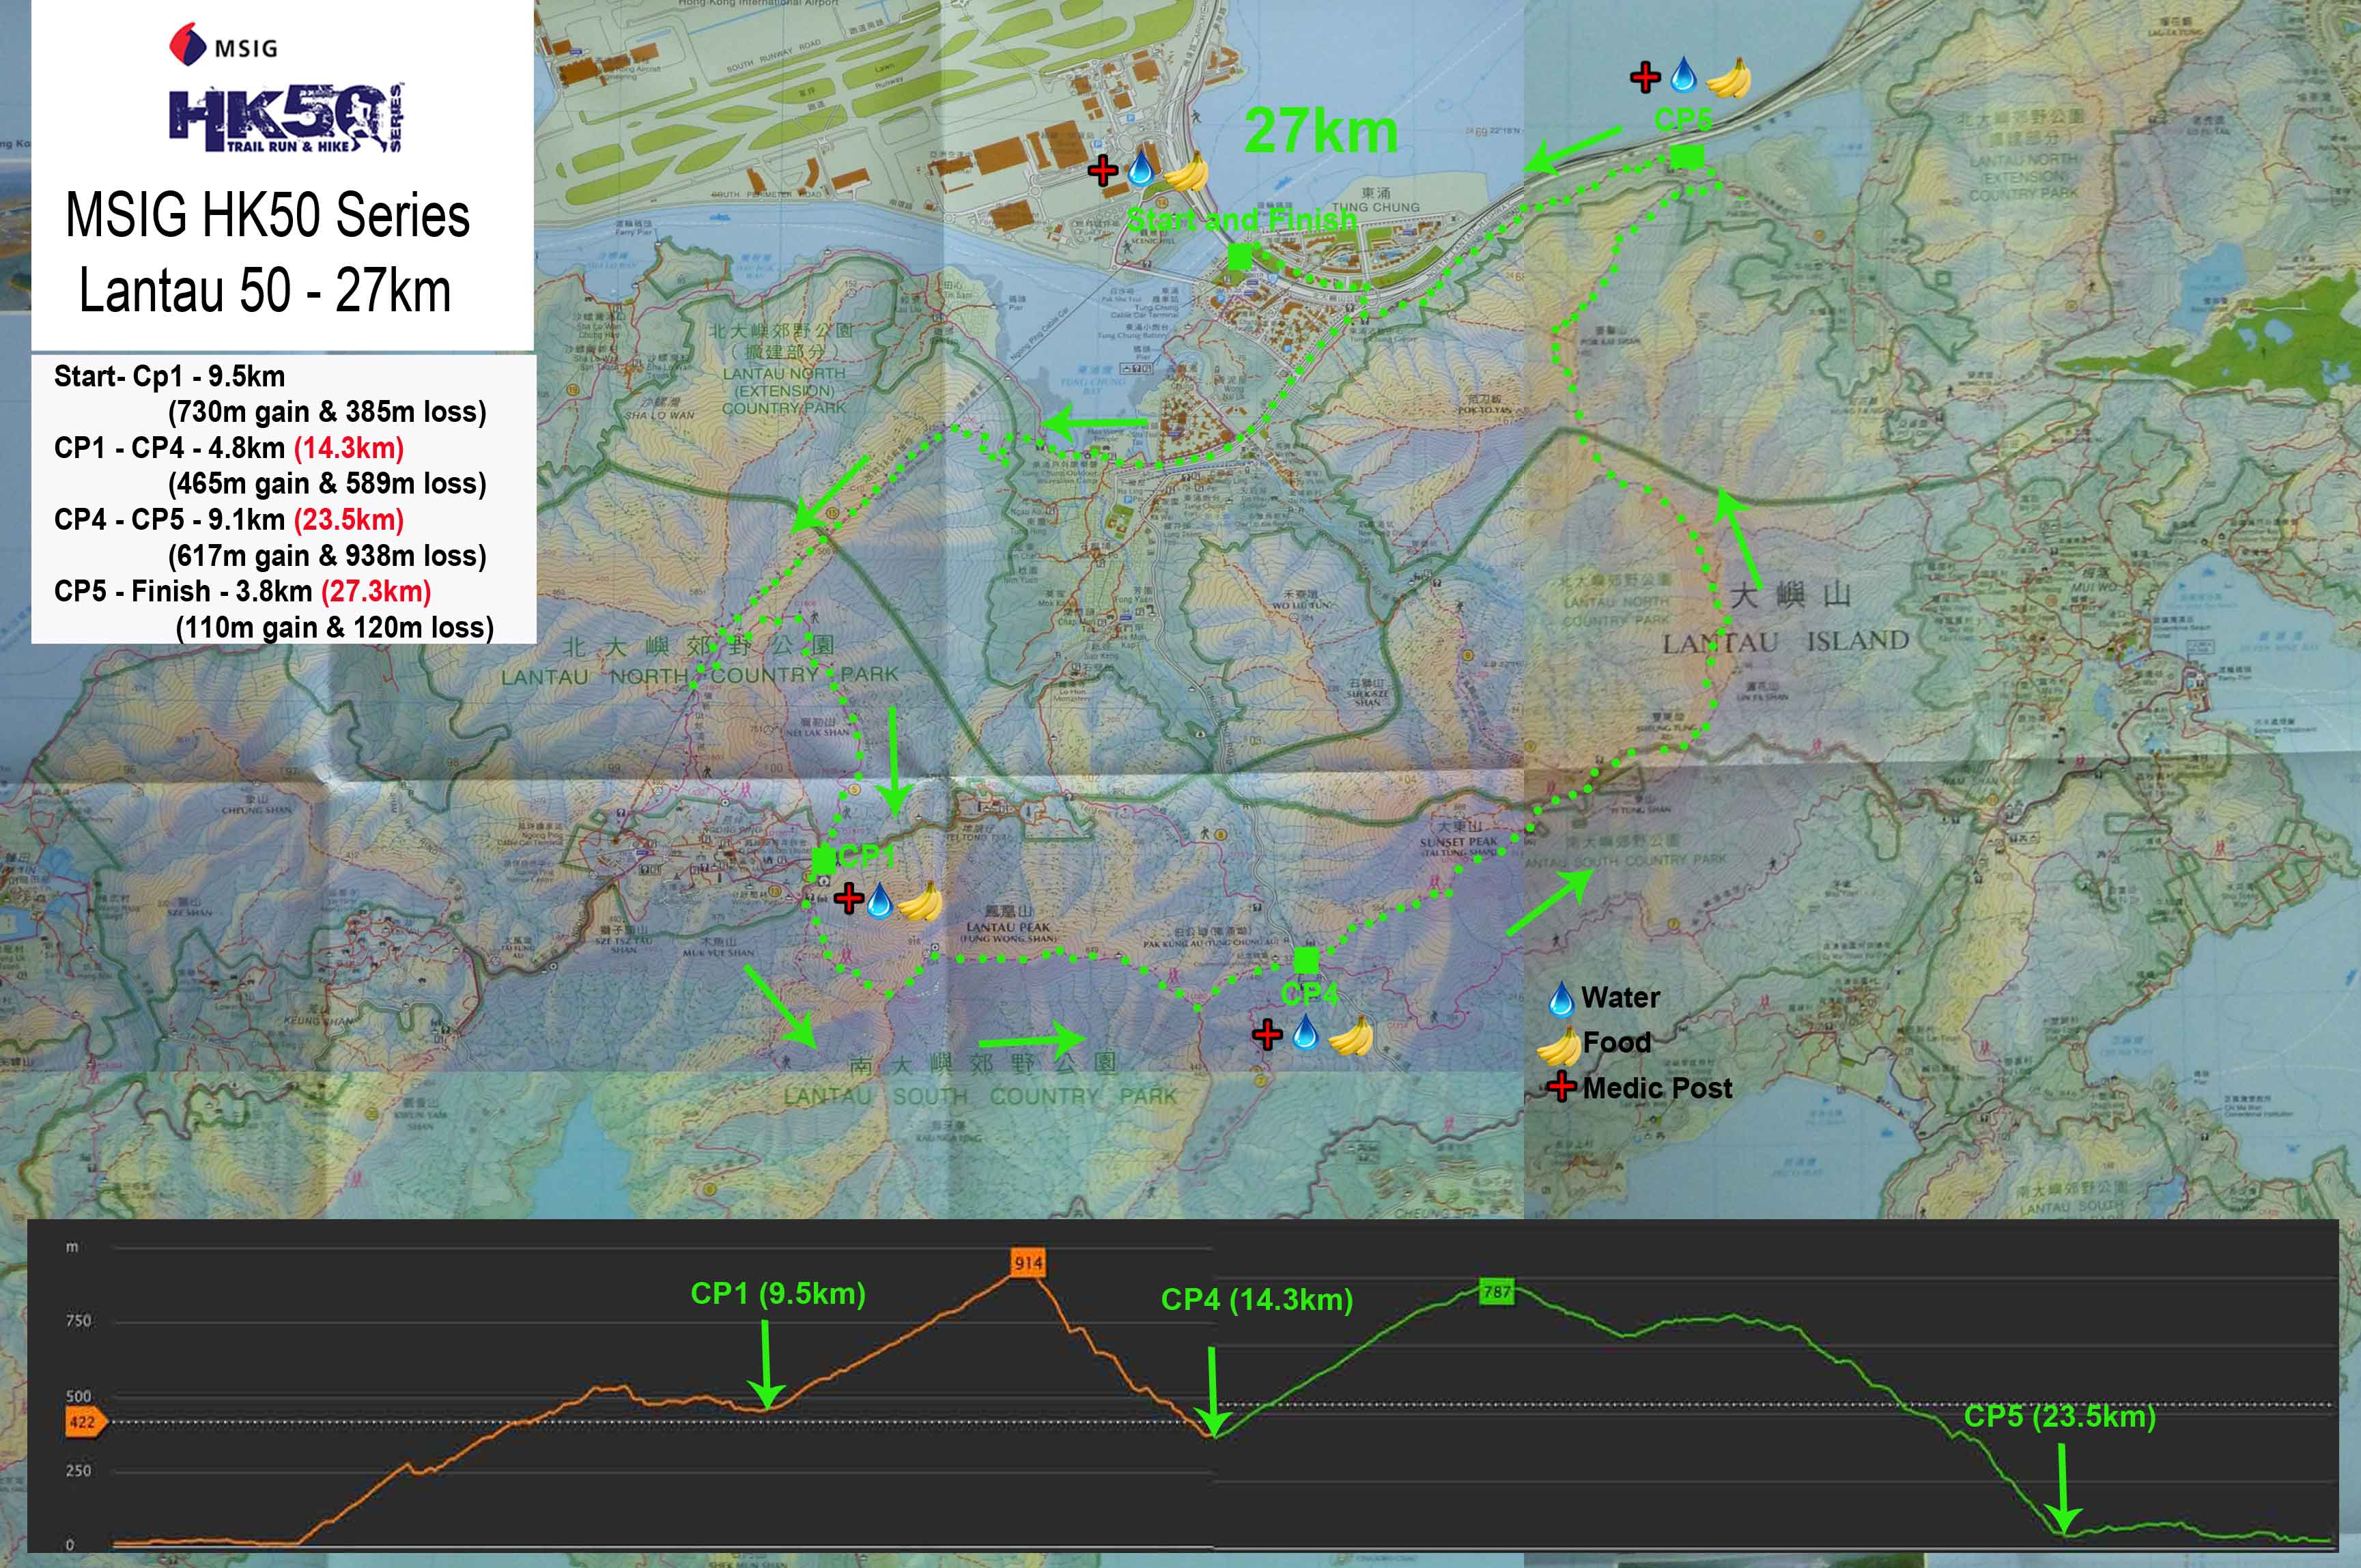The width and height of the screenshot is (2361, 1568).
Task: Select the green CP5 square marker
Action: pos(1688,157)
